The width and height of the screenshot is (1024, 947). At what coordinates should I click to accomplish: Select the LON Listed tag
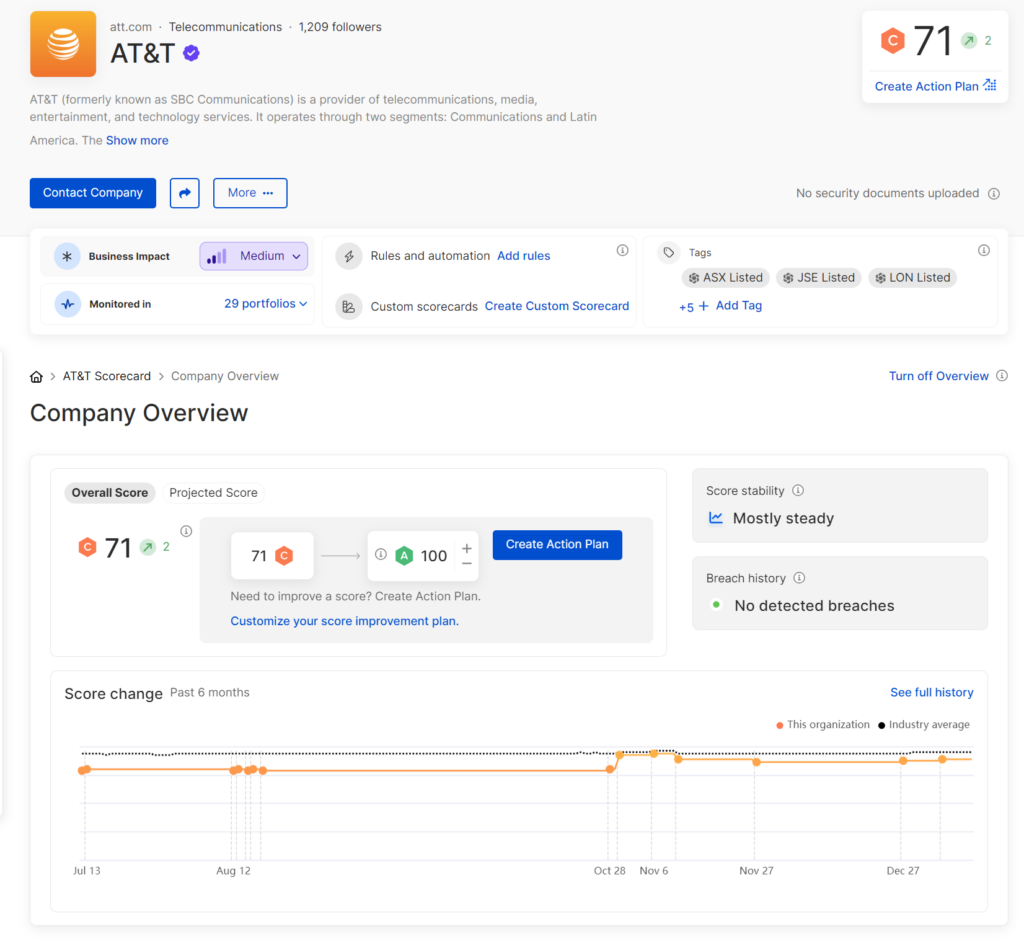pyautogui.click(x=913, y=278)
